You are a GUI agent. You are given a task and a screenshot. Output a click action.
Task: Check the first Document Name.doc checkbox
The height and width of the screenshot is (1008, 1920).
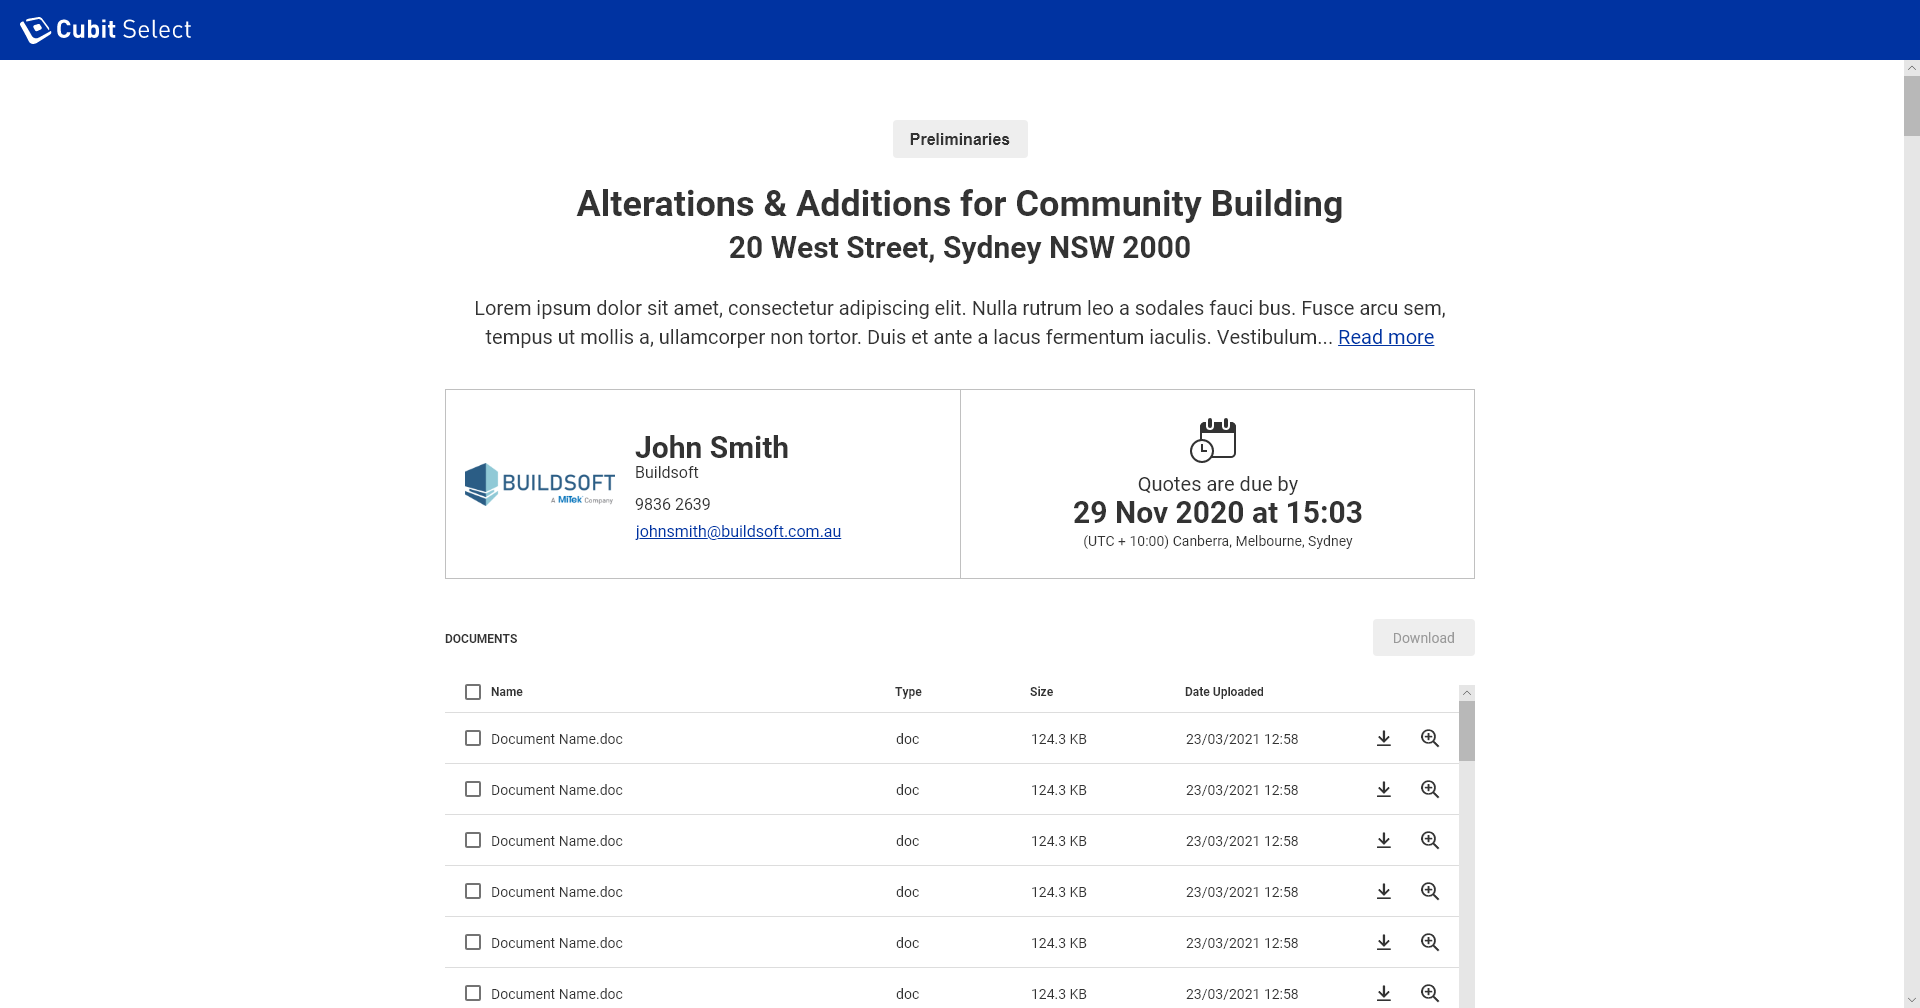pyautogui.click(x=473, y=739)
